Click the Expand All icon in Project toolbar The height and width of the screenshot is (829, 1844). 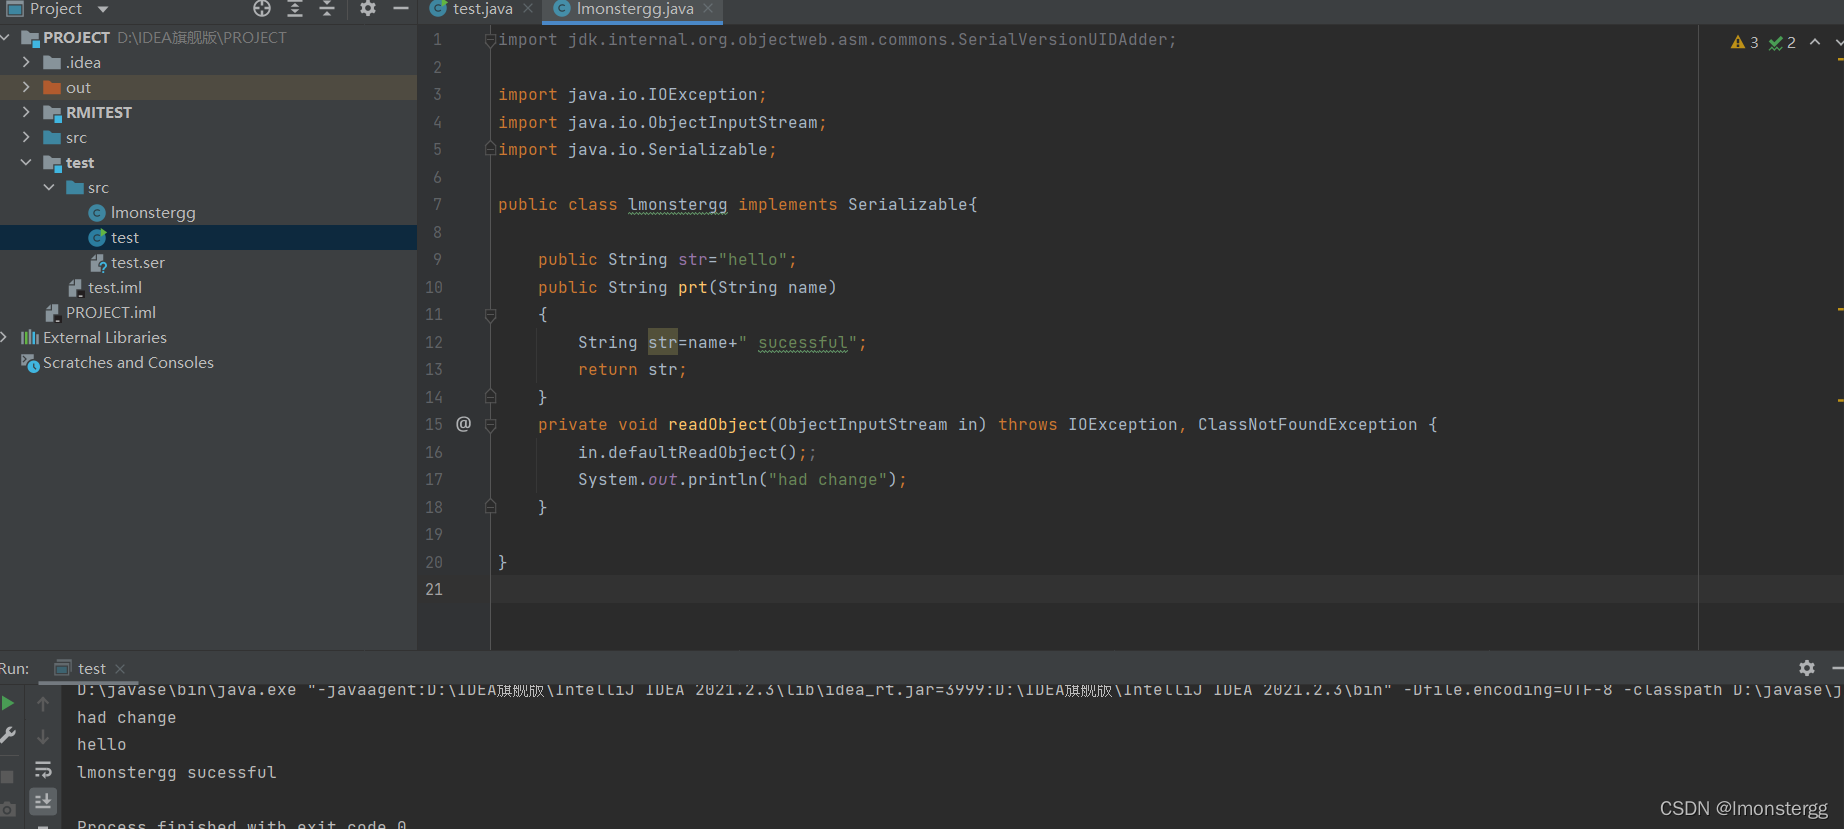[295, 9]
